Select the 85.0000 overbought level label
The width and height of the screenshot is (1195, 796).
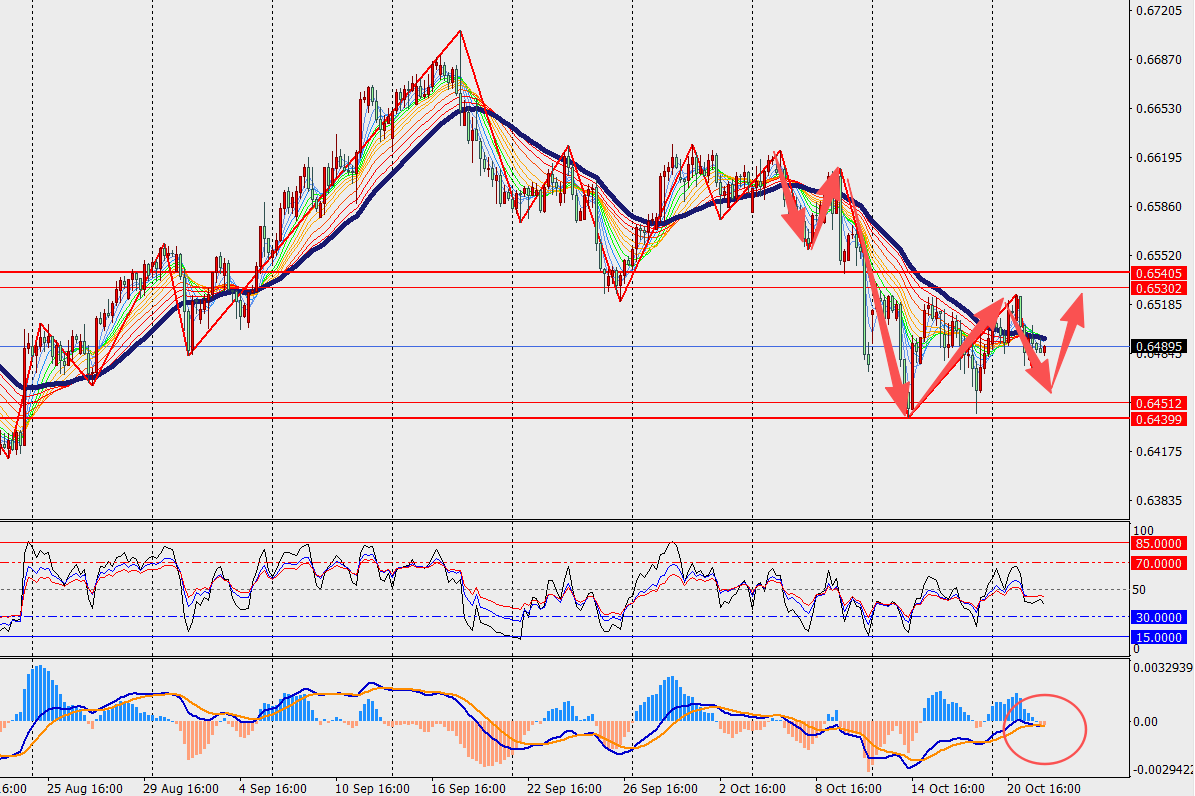[1159, 543]
